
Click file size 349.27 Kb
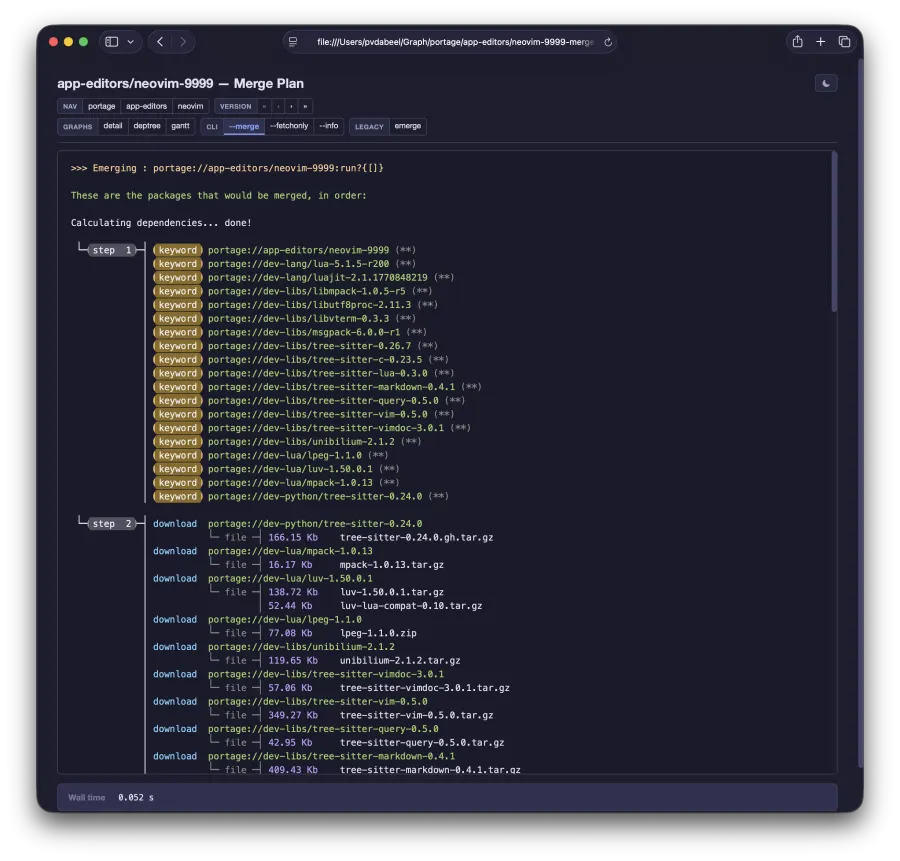tap(293, 716)
